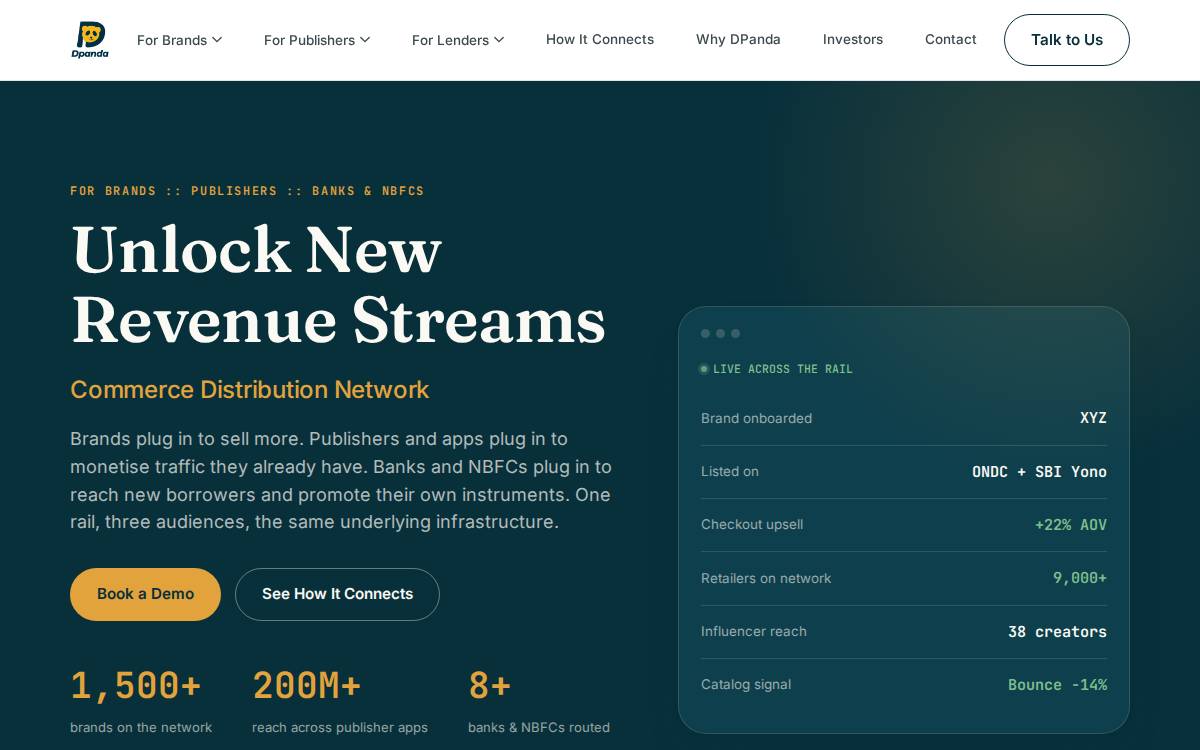The image size is (1200, 750).
Task: Click LIVE ACROSS THE RAIL label
Action: (783, 369)
